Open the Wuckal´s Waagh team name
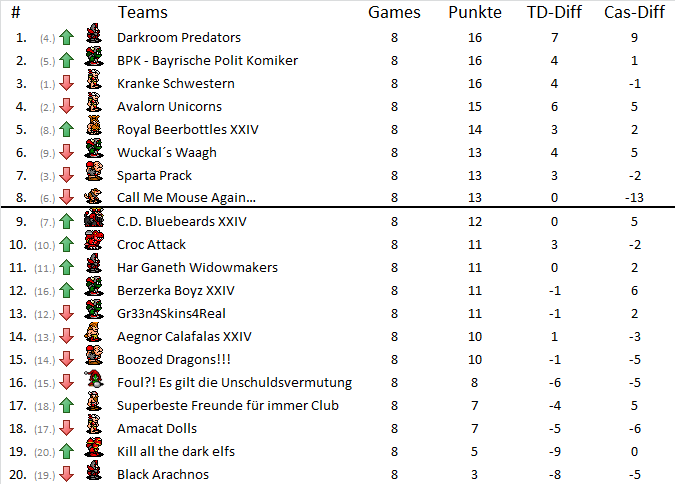This screenshot has width=675, height=484. [166, 152]
